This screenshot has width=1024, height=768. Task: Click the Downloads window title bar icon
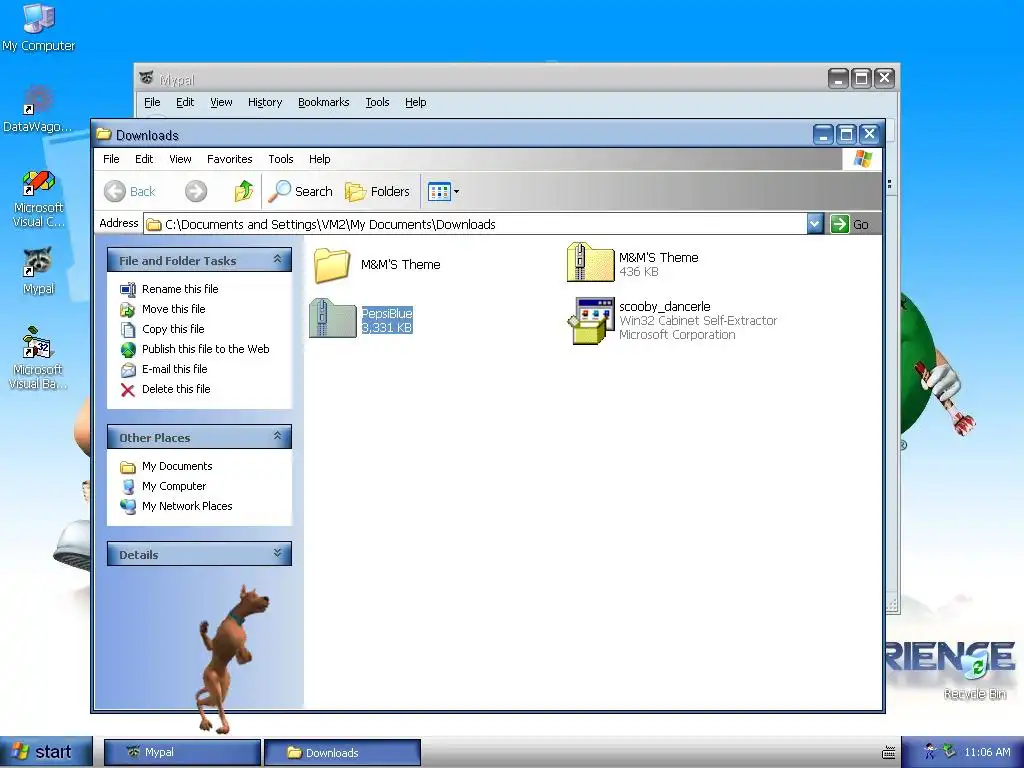click(x=104, y=135)
